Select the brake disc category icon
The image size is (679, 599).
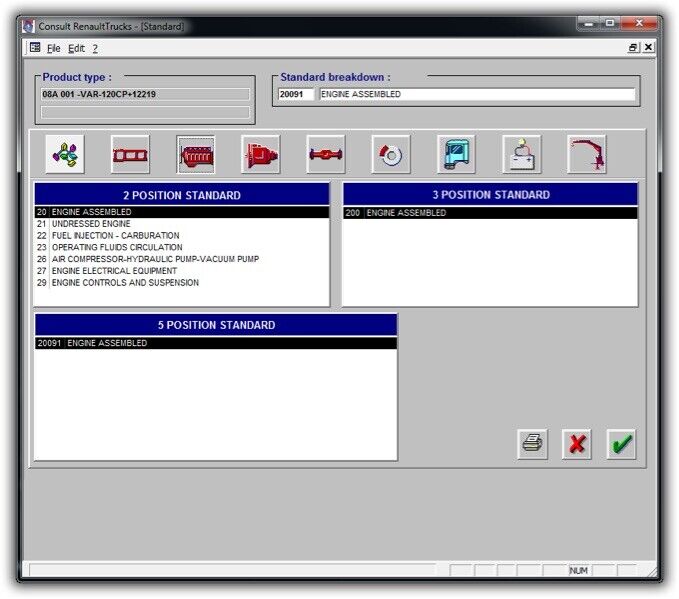[391, 155]
